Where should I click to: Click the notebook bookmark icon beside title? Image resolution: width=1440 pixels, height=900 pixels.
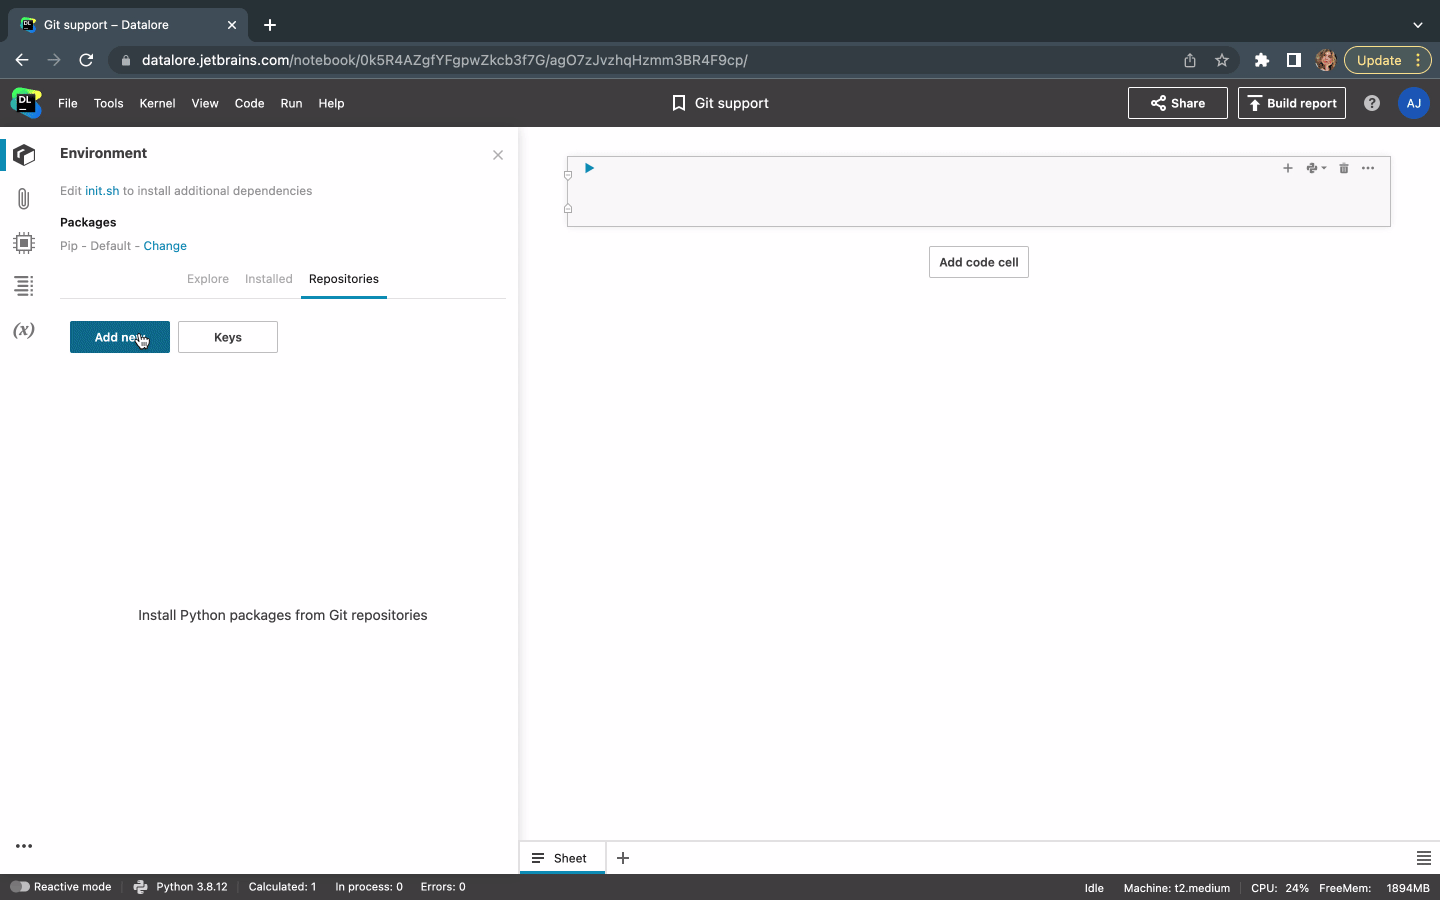tap(679, 103)
